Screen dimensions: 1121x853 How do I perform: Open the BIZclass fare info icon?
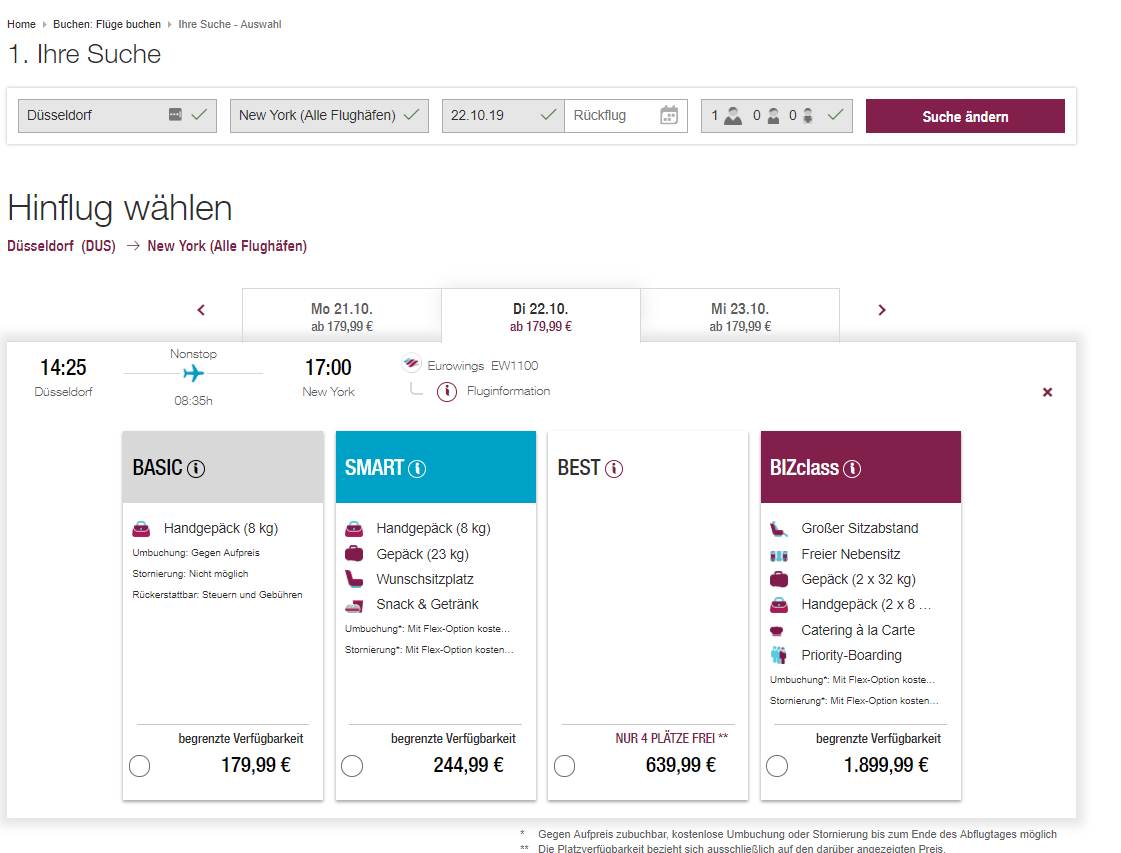[852, 468]
